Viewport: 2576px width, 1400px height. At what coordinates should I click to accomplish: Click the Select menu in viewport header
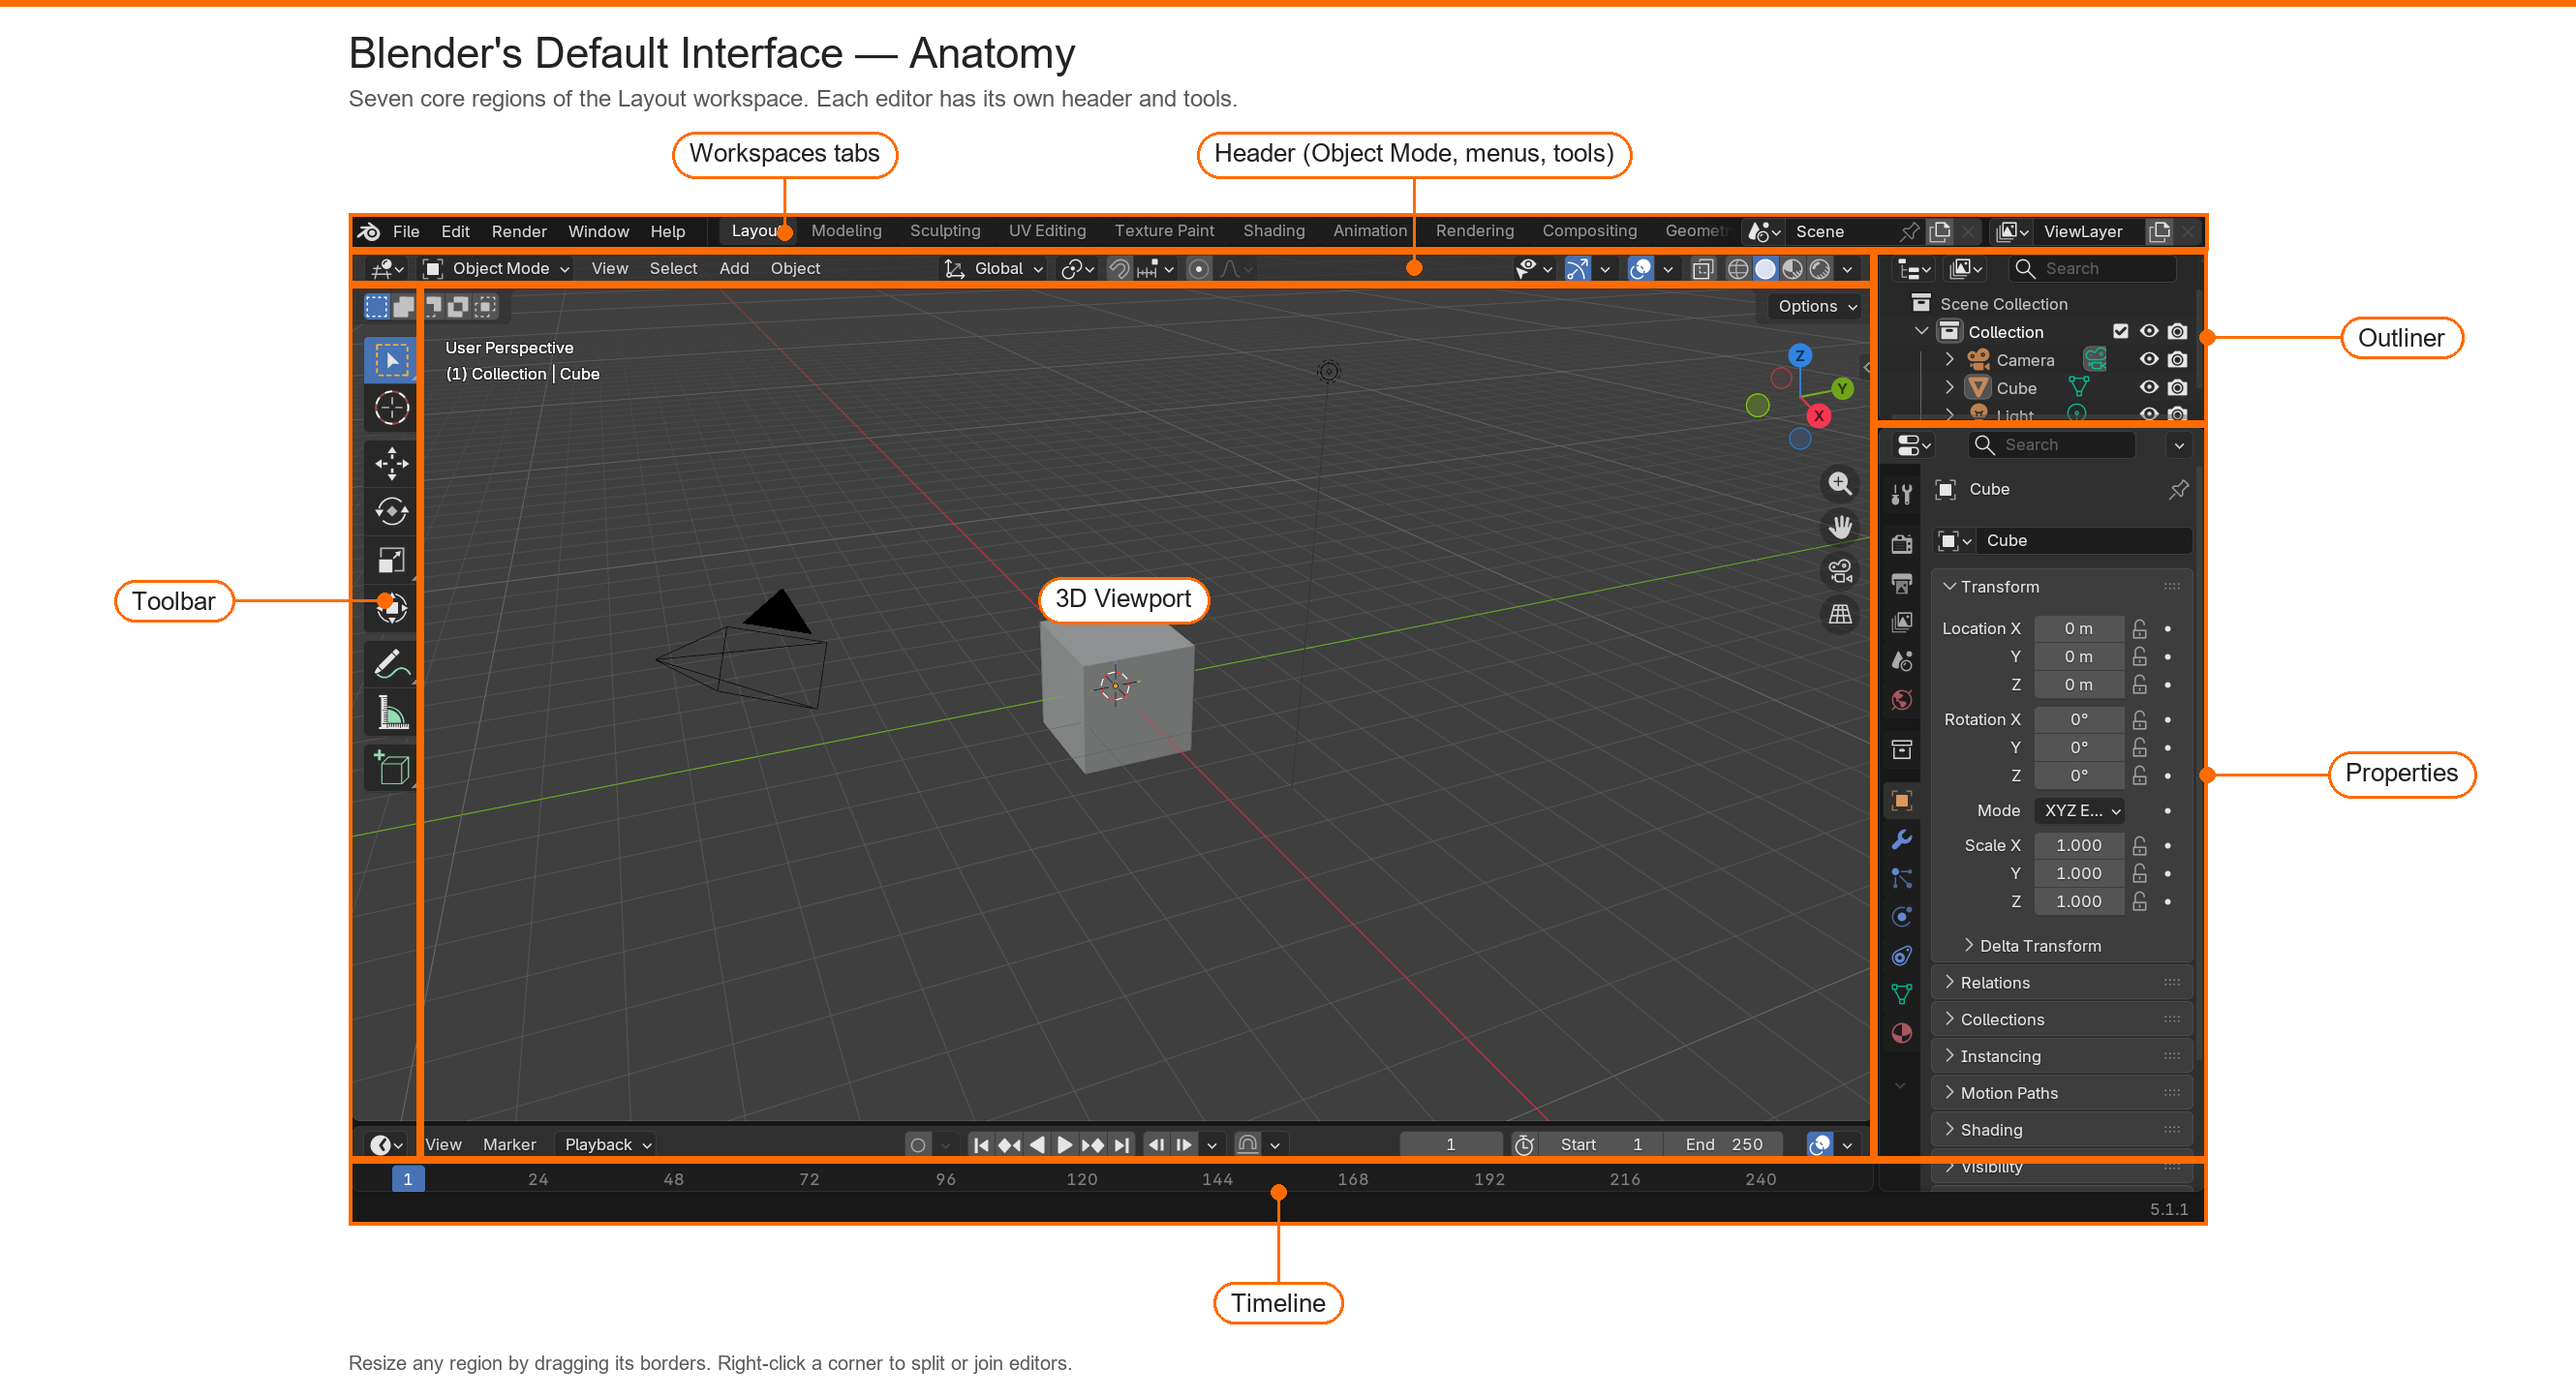click(673, 268)
